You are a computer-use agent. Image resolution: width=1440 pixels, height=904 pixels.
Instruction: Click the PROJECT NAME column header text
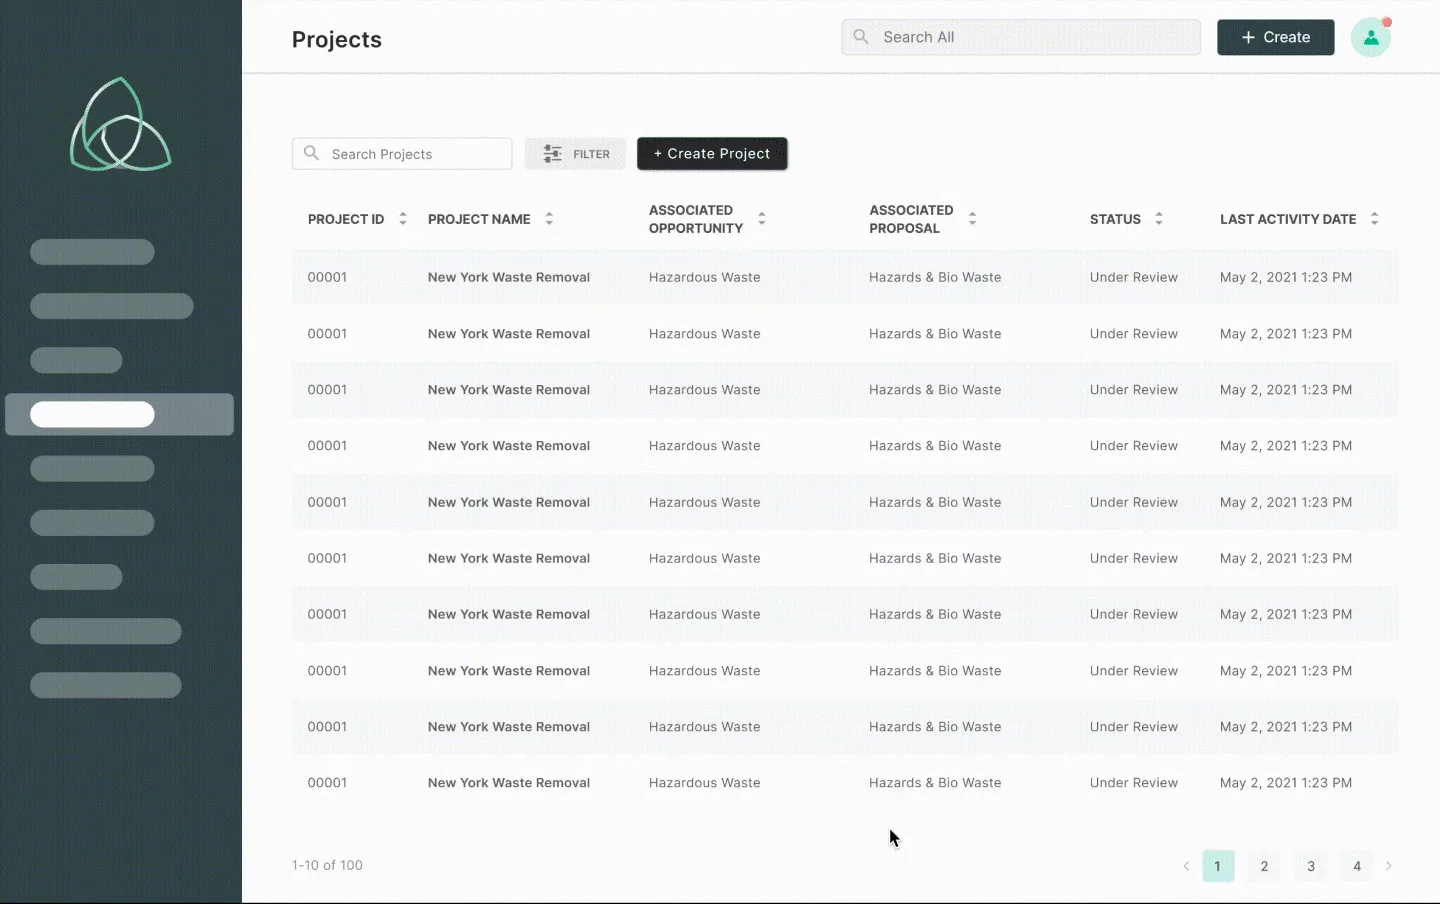[x=479, y=219]
